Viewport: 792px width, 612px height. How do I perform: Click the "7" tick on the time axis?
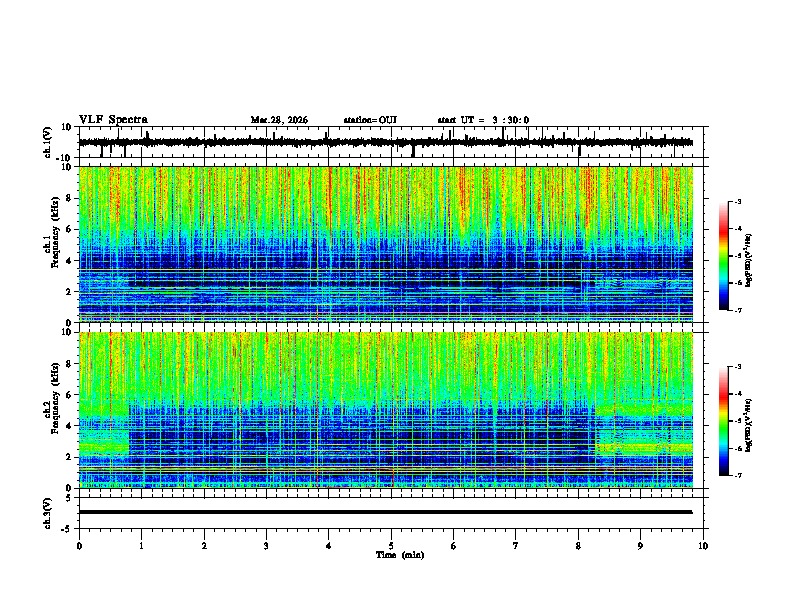click(x=516, y=546)
